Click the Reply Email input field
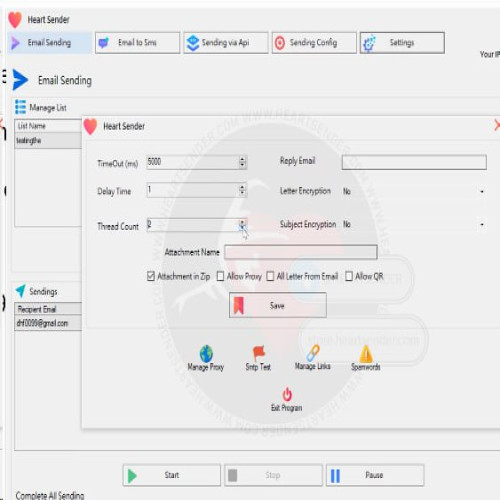 point(414,162)
